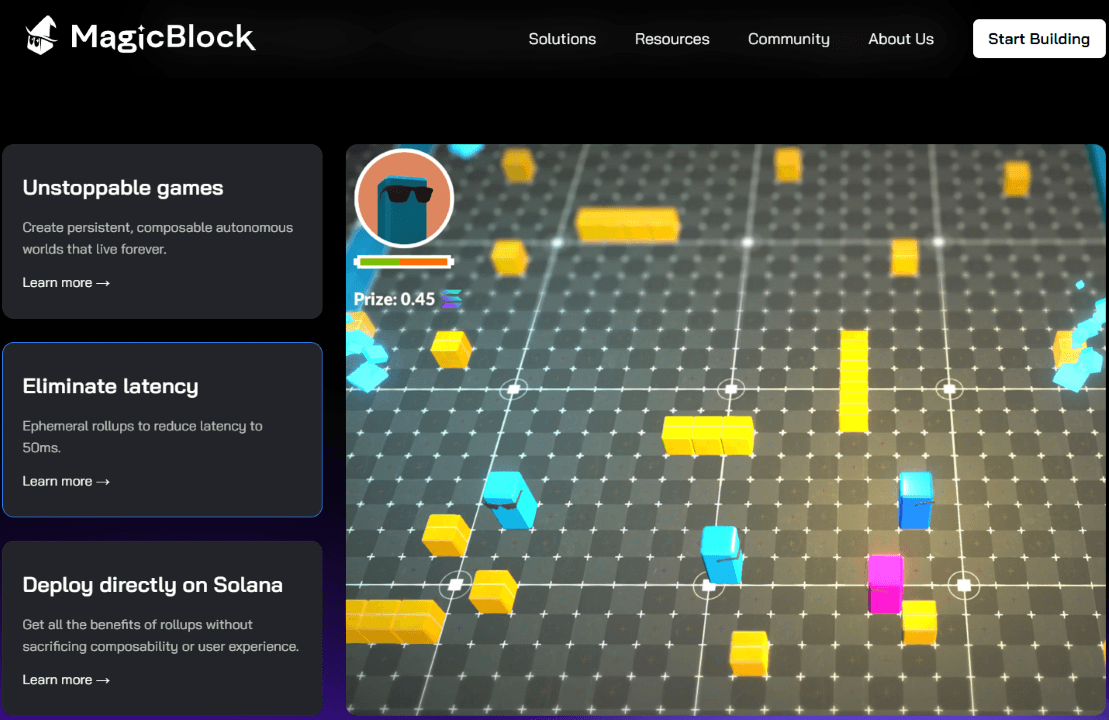1109x720 pixels.
Task: Click the arrow after Learn more under Unstoppable games
Action: point(103,283)
